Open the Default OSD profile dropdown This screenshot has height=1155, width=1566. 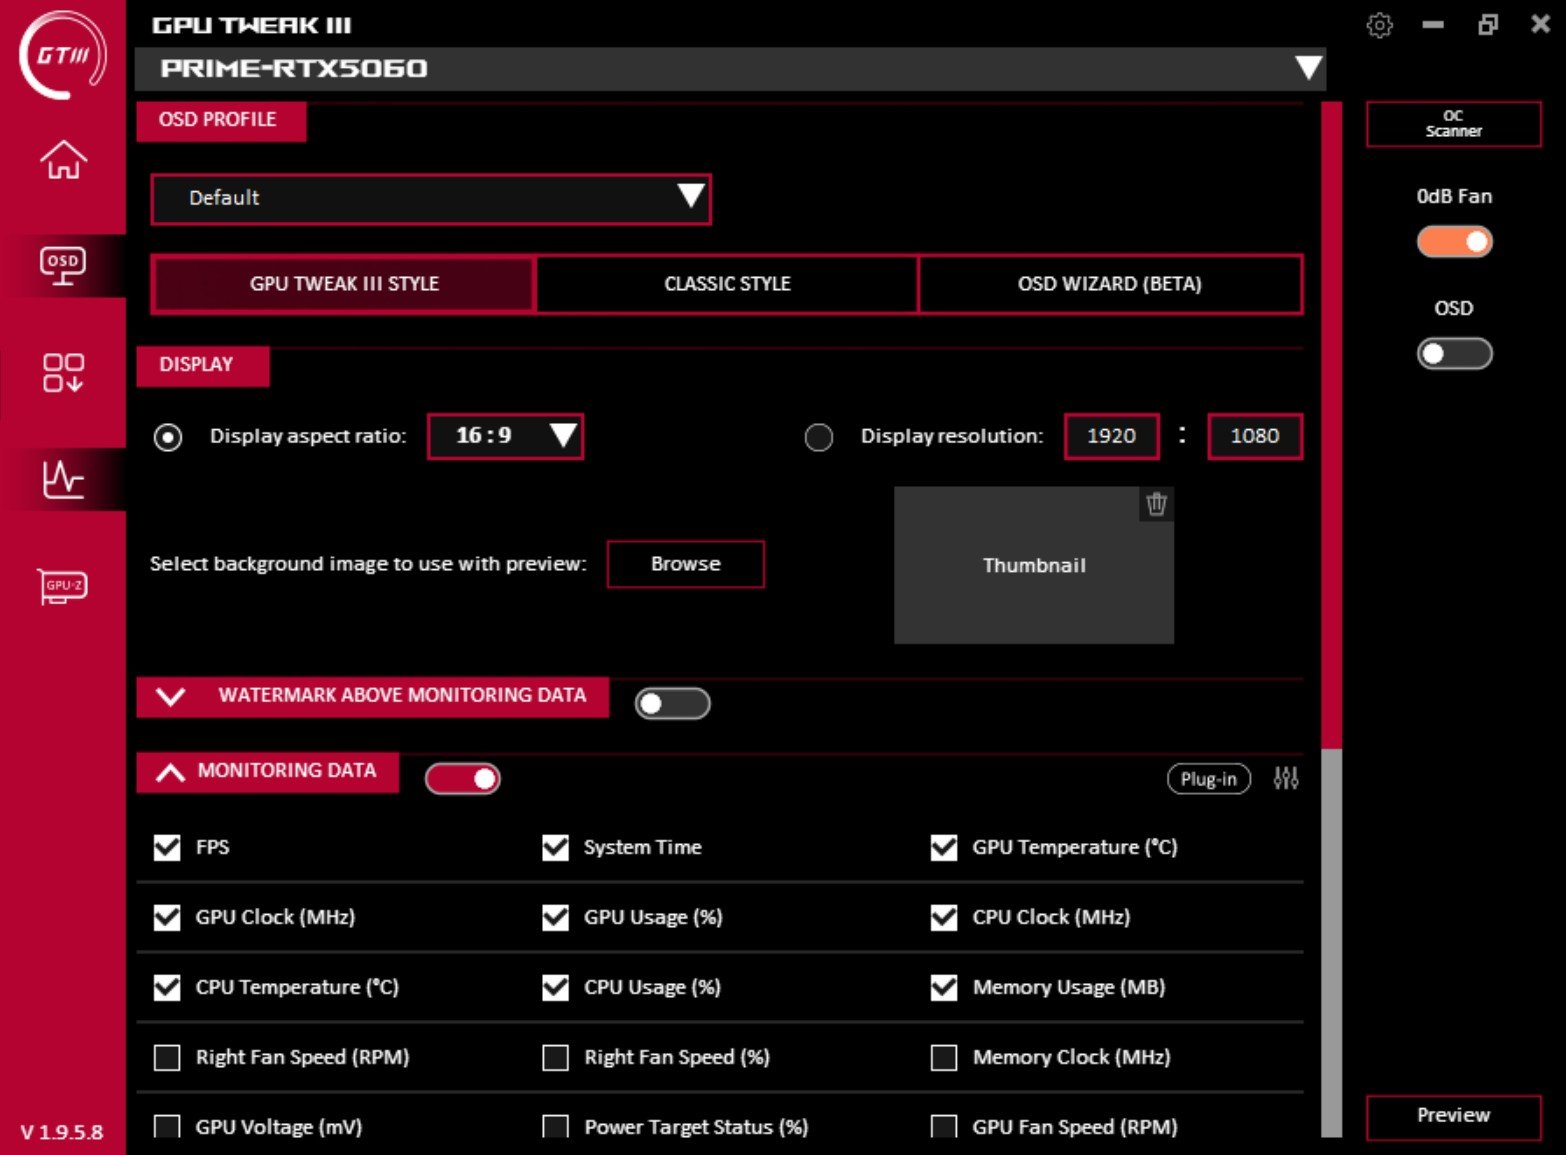point(431,198)
